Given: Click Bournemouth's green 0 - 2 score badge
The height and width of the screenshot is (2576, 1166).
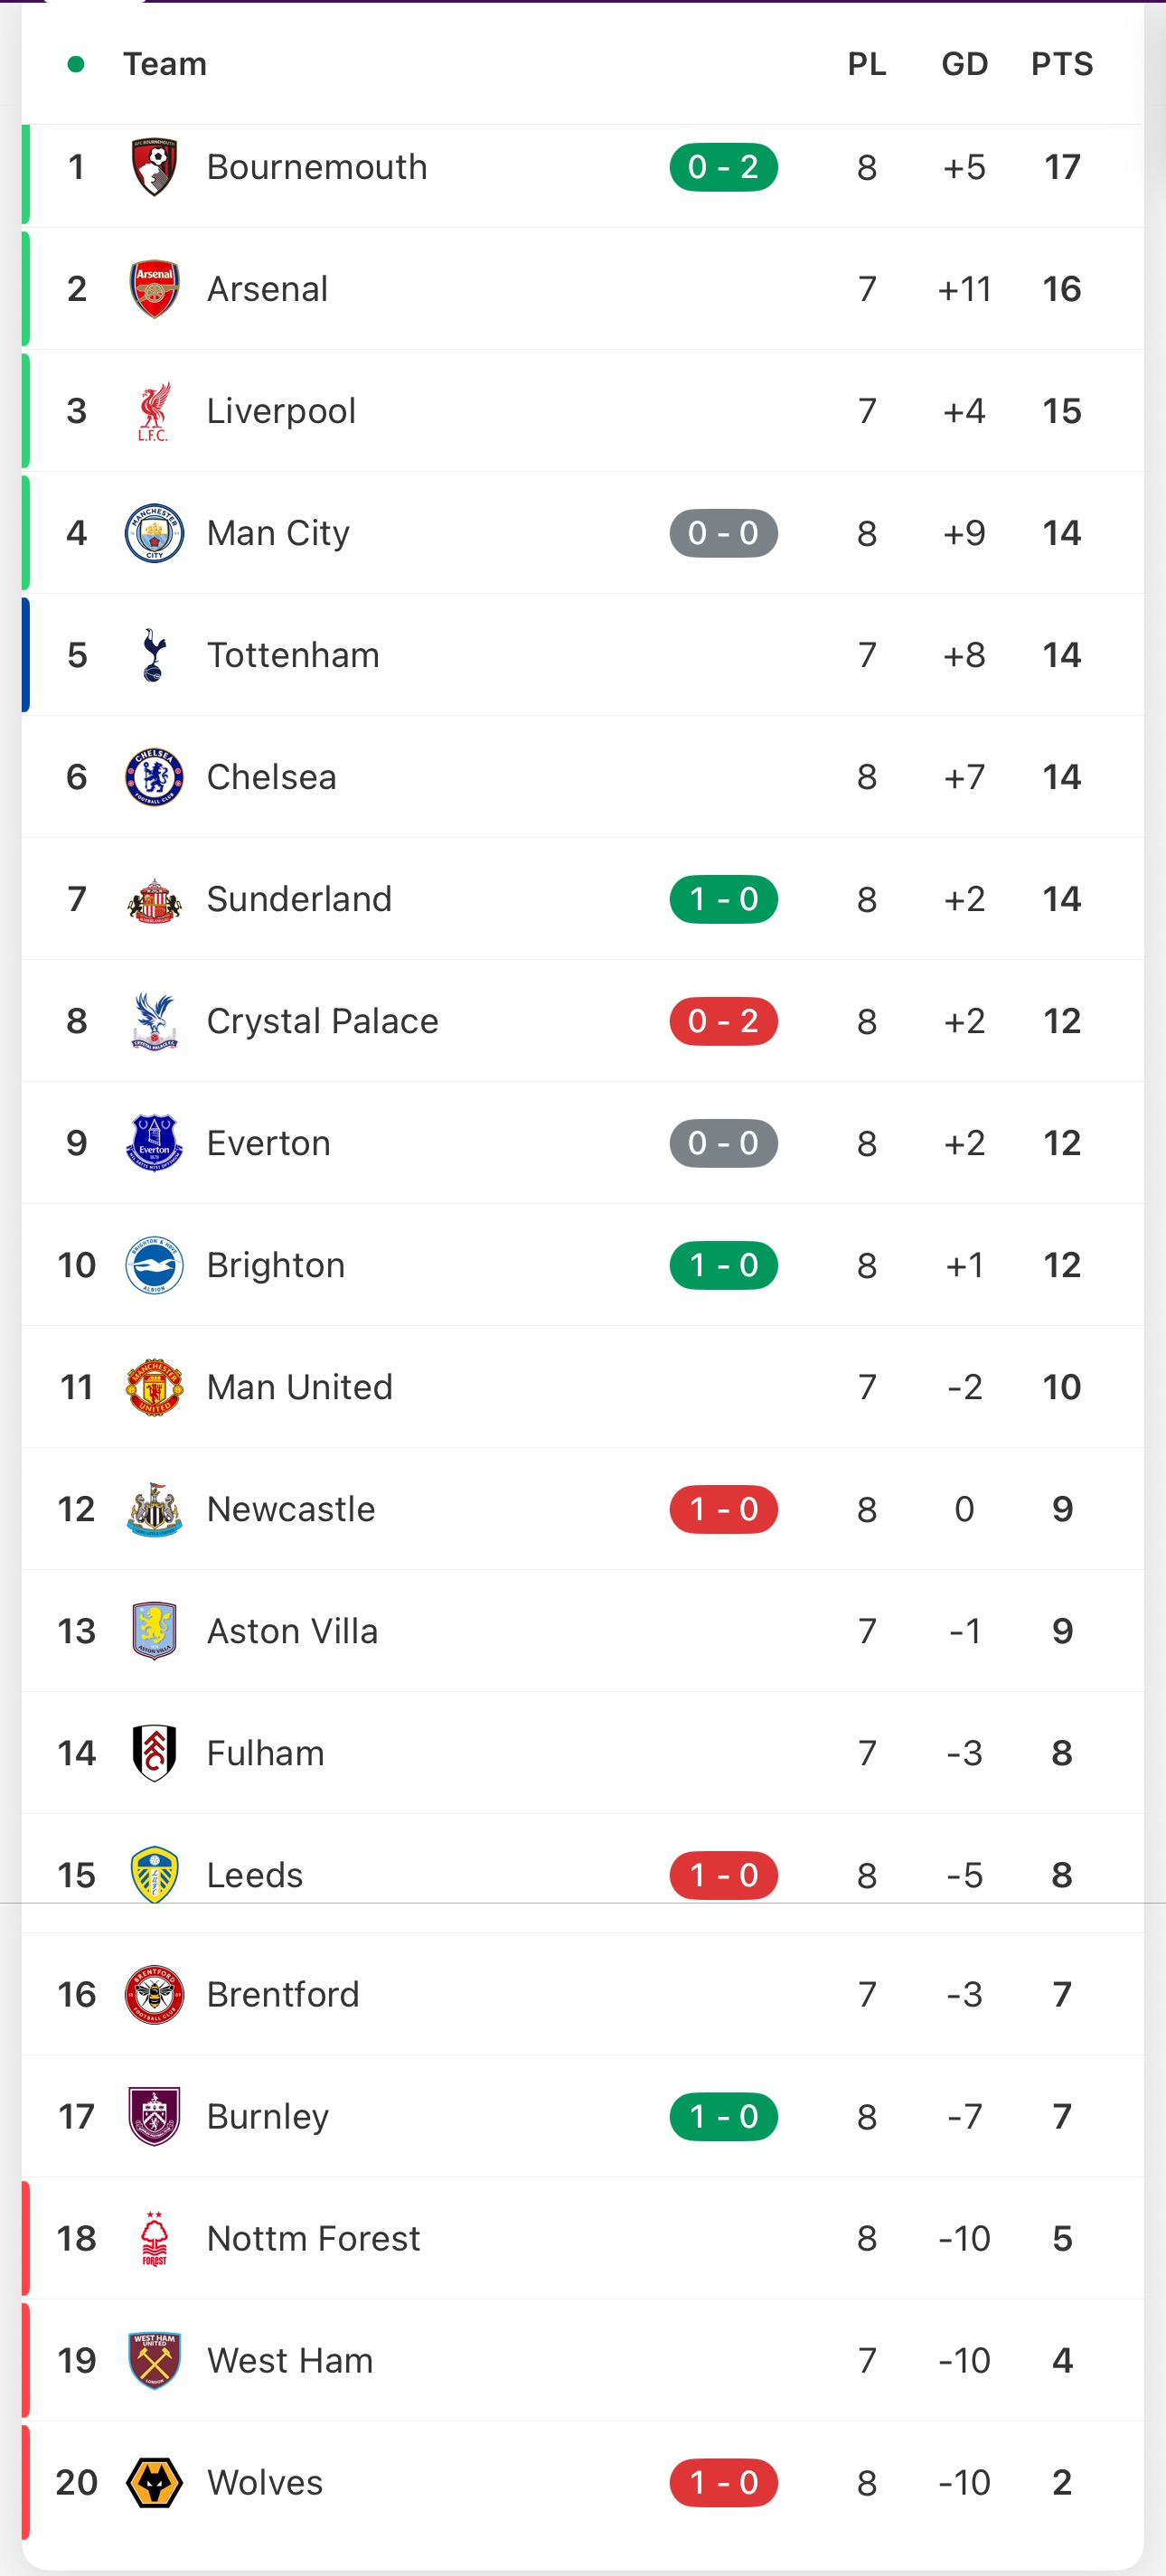Looking at the screenshot, I should [723, 167].
